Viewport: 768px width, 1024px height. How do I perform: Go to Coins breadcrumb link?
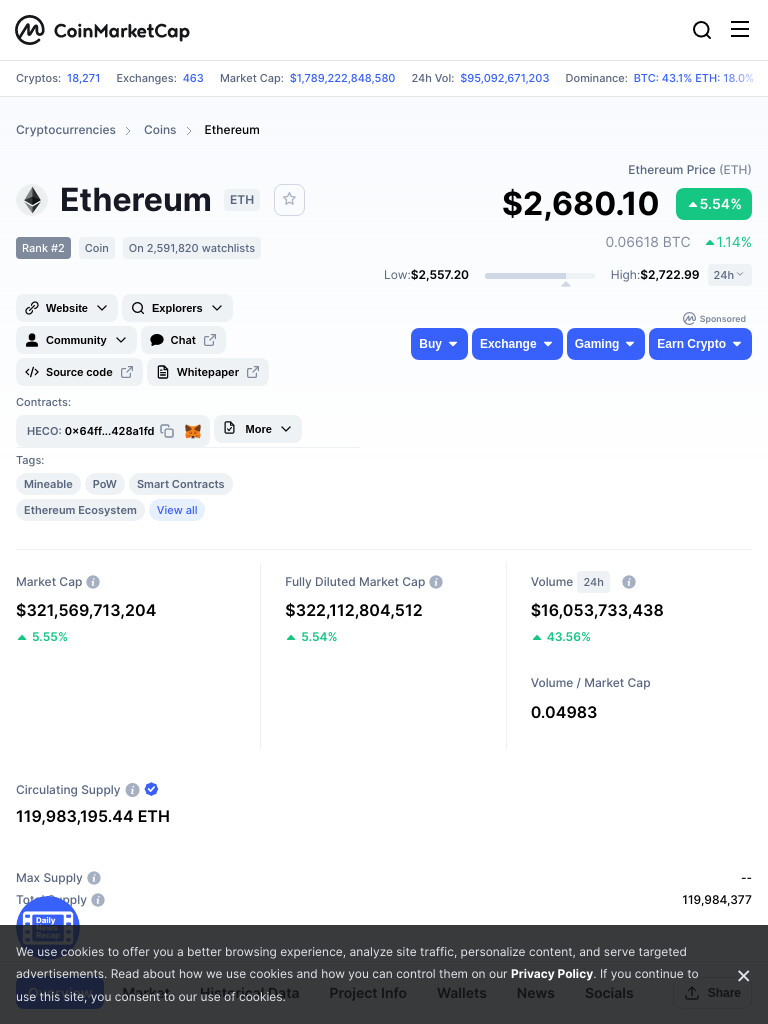(160, 130)
